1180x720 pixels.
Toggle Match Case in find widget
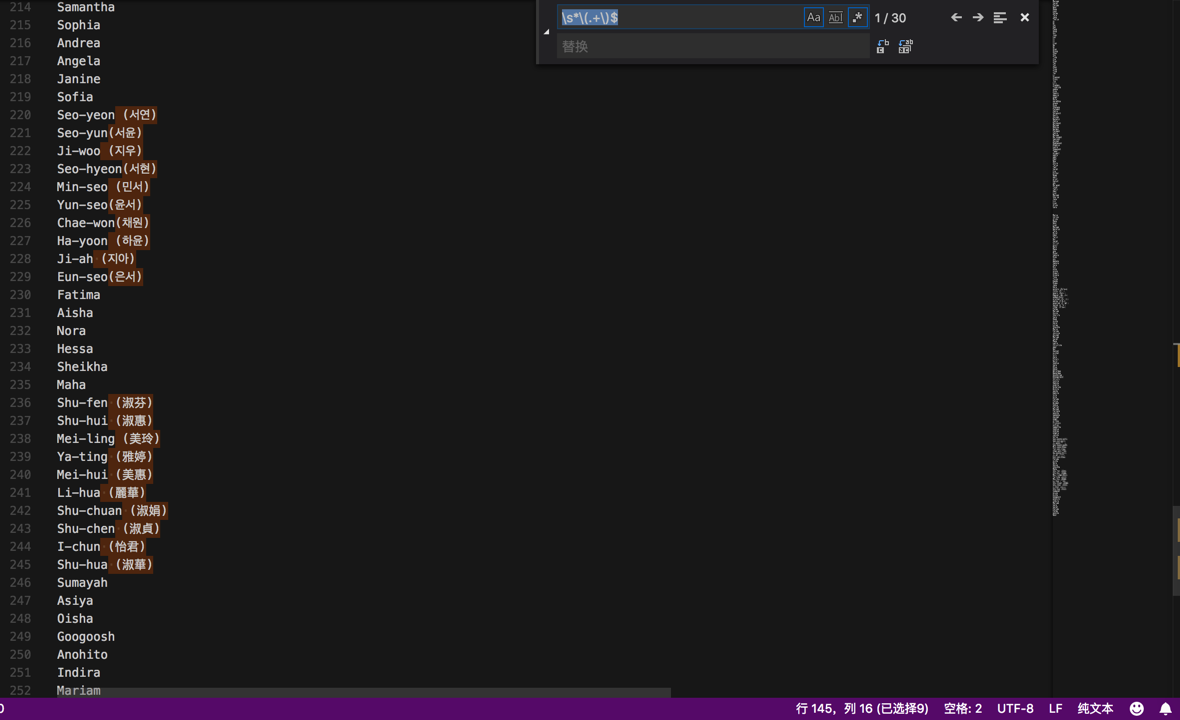814,17
